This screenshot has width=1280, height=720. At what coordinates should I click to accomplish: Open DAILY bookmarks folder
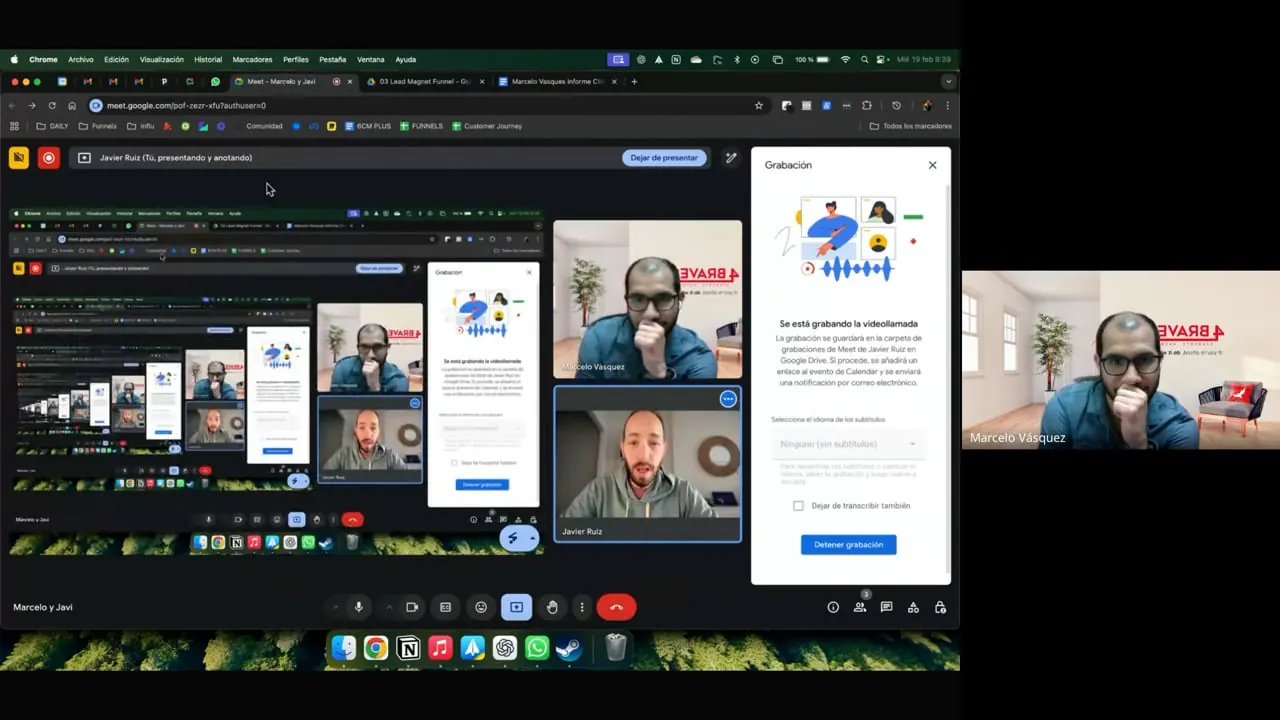[x=52, y=126]
